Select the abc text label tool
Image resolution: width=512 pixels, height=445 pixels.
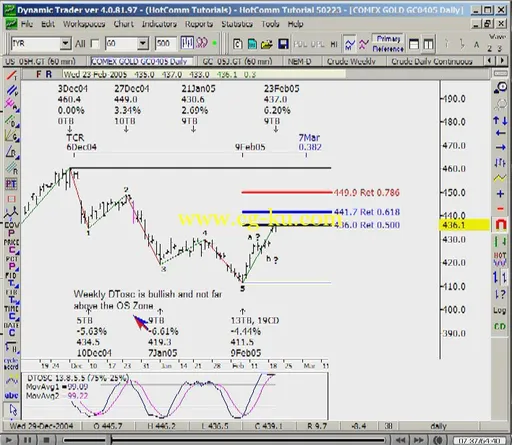pos(11,395)
